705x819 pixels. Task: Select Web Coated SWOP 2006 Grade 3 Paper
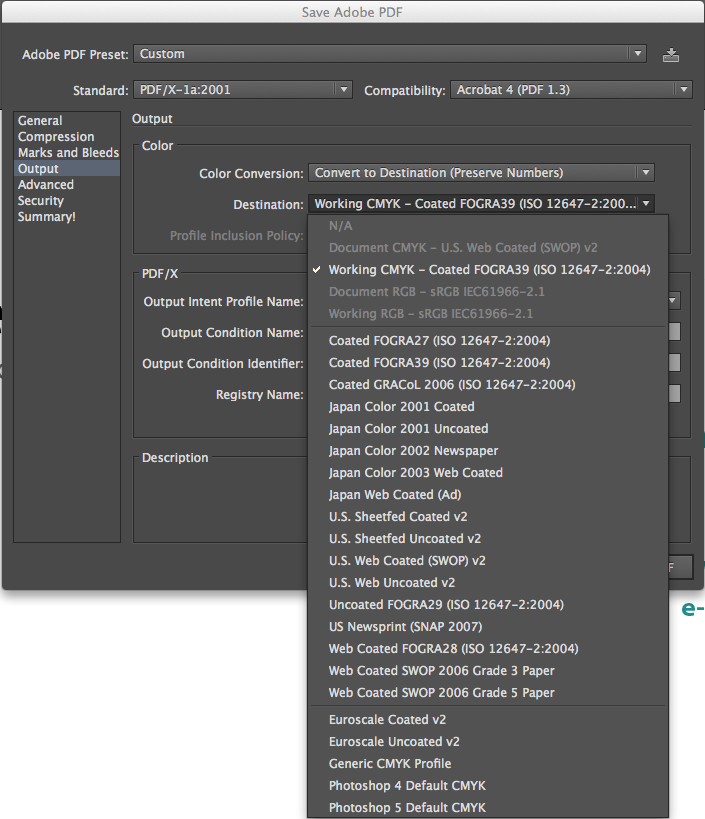pyautogui.click(x=488, y=670)
